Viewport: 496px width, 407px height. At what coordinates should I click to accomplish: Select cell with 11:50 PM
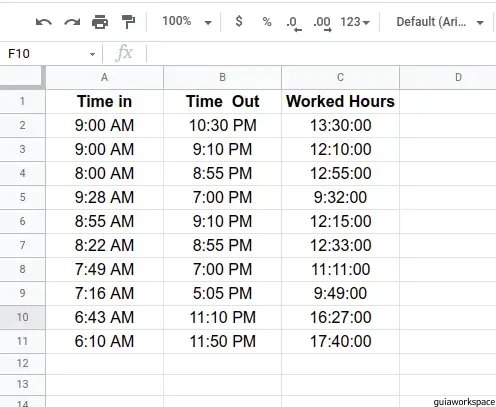(x=222, y=341)
